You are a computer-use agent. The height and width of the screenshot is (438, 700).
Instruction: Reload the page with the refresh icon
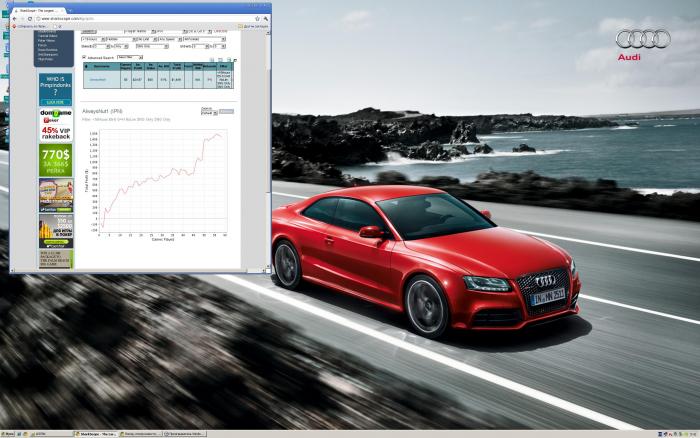[30, 19]
